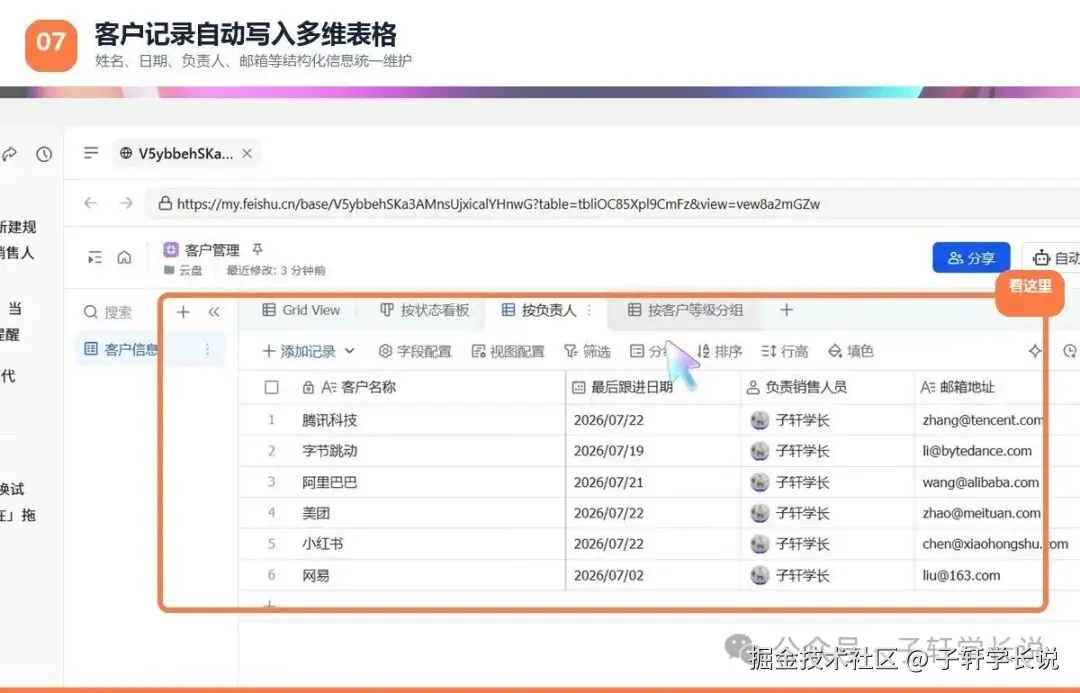Click the purple 客户管理 base icon
This screenshot has height=693, width=1080.
click(x=171, y=249)
